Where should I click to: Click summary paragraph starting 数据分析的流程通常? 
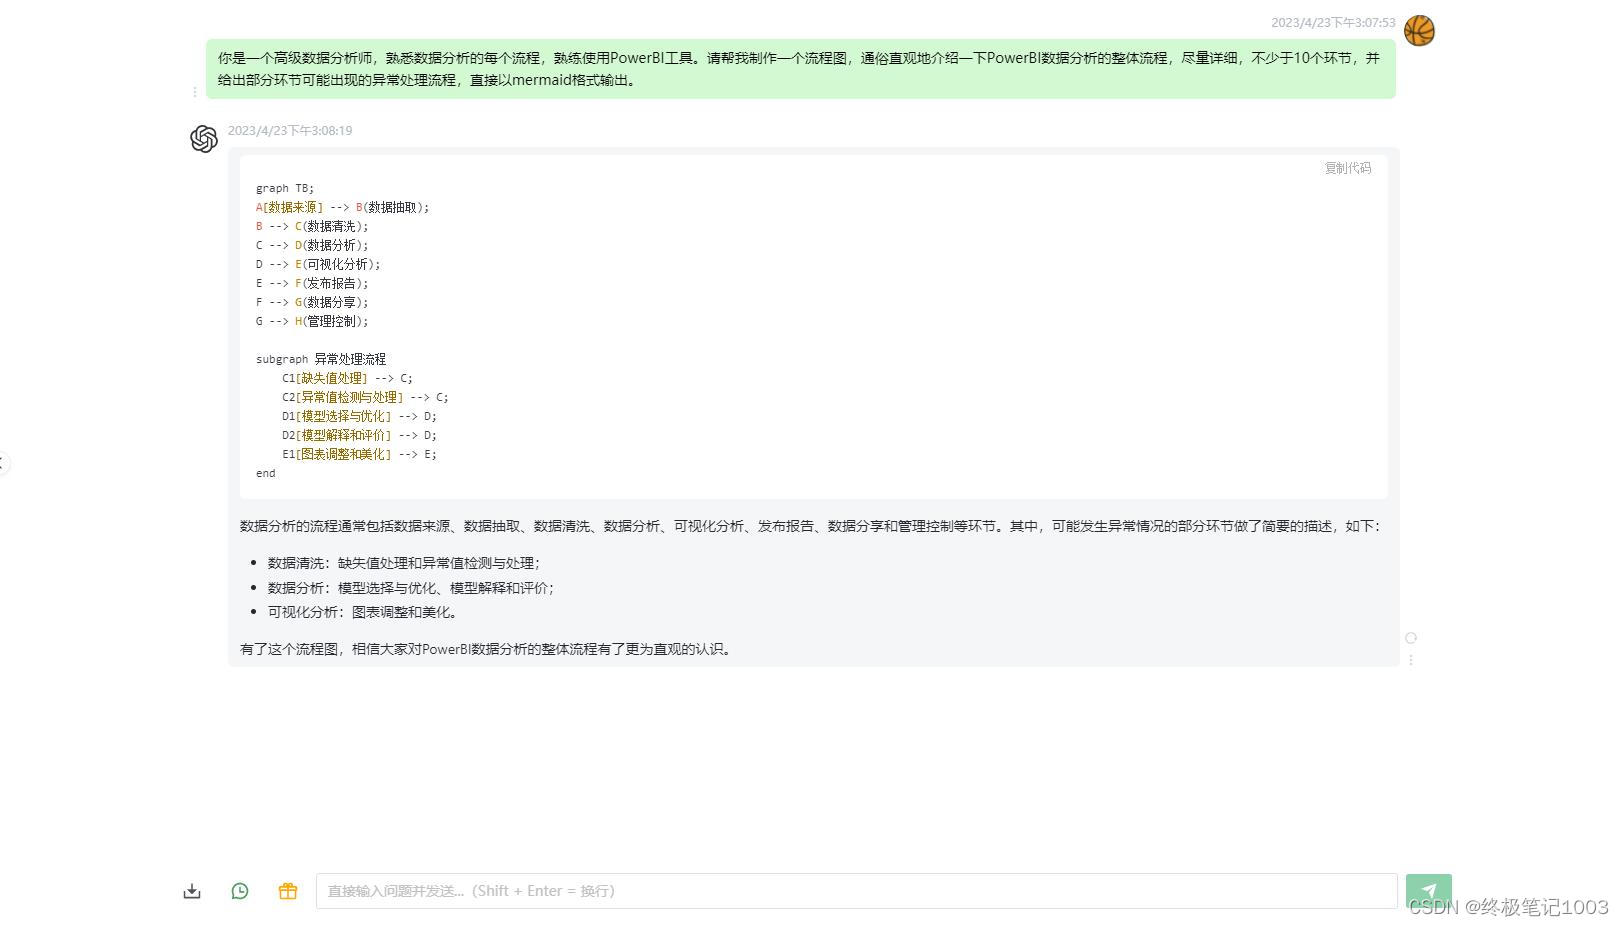810,526
